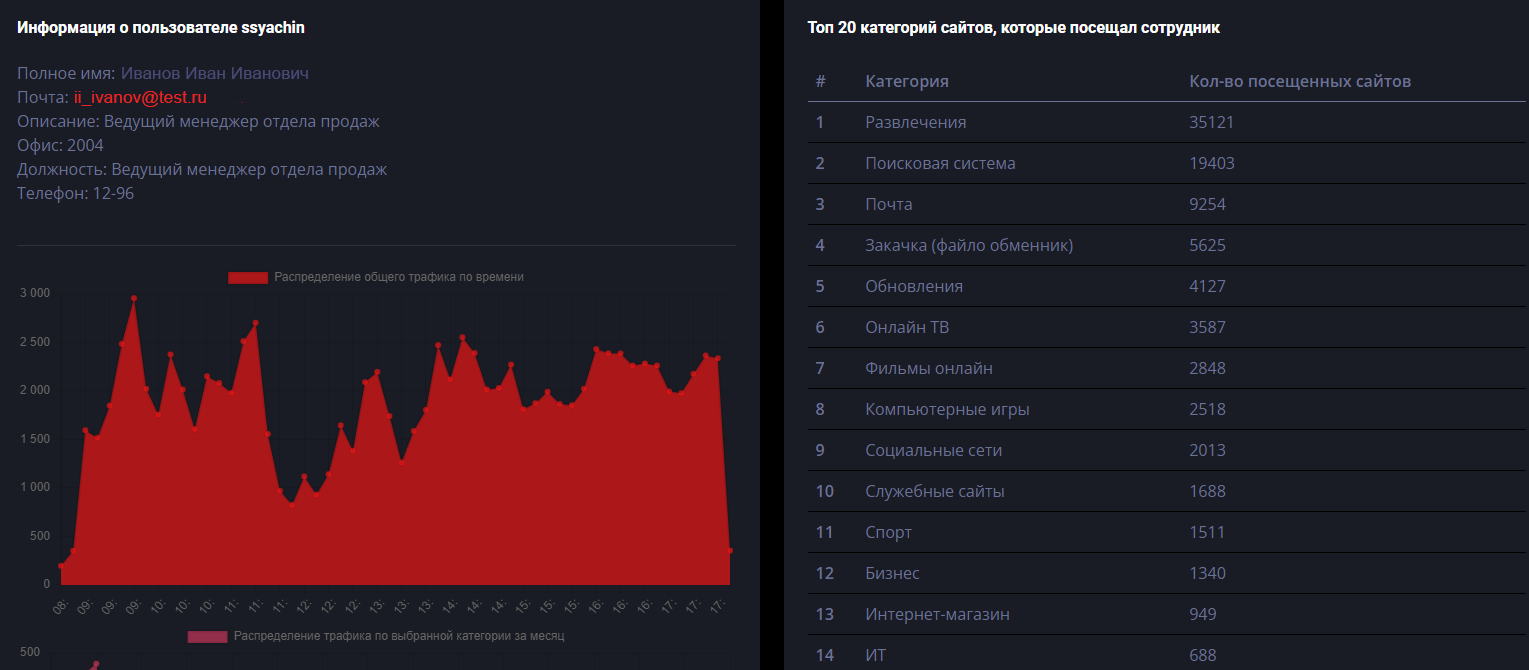Click legend label Распределение трафика по выбранной категории
The width and height of the screenshot is (1529, 670).
point(399,636)
